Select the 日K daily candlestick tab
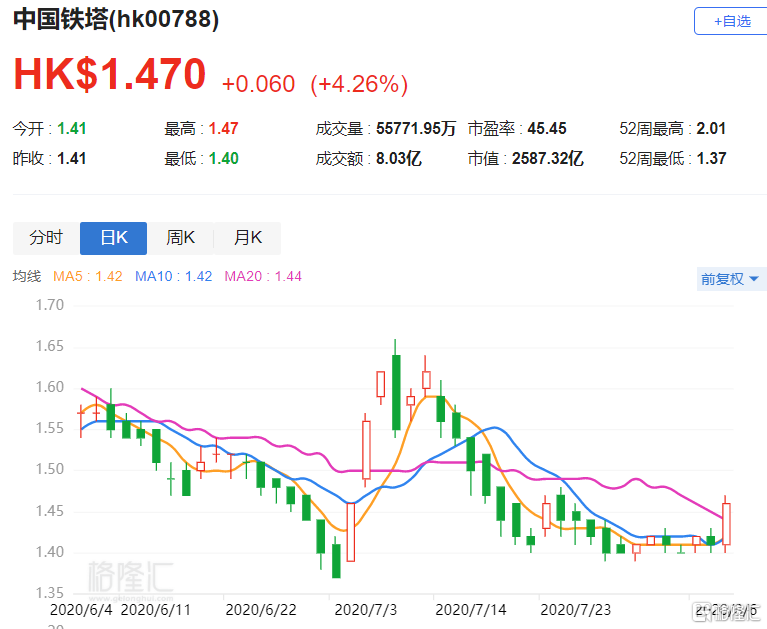The width and height of the screenshot is (767, 629). (113, 238)
